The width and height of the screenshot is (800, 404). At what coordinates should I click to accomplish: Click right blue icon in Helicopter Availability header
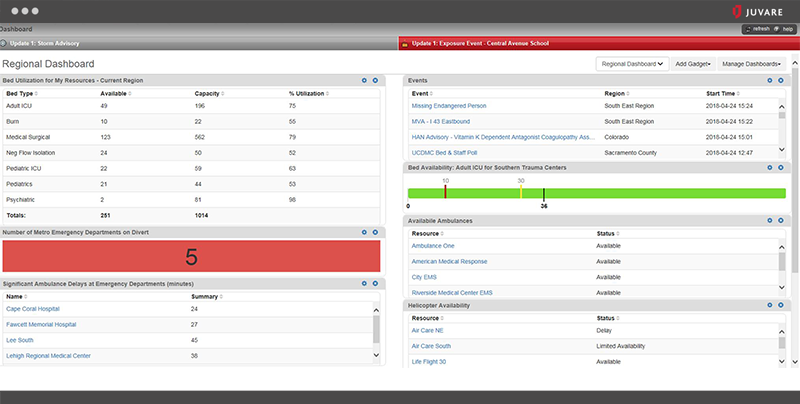pos(781,305)
